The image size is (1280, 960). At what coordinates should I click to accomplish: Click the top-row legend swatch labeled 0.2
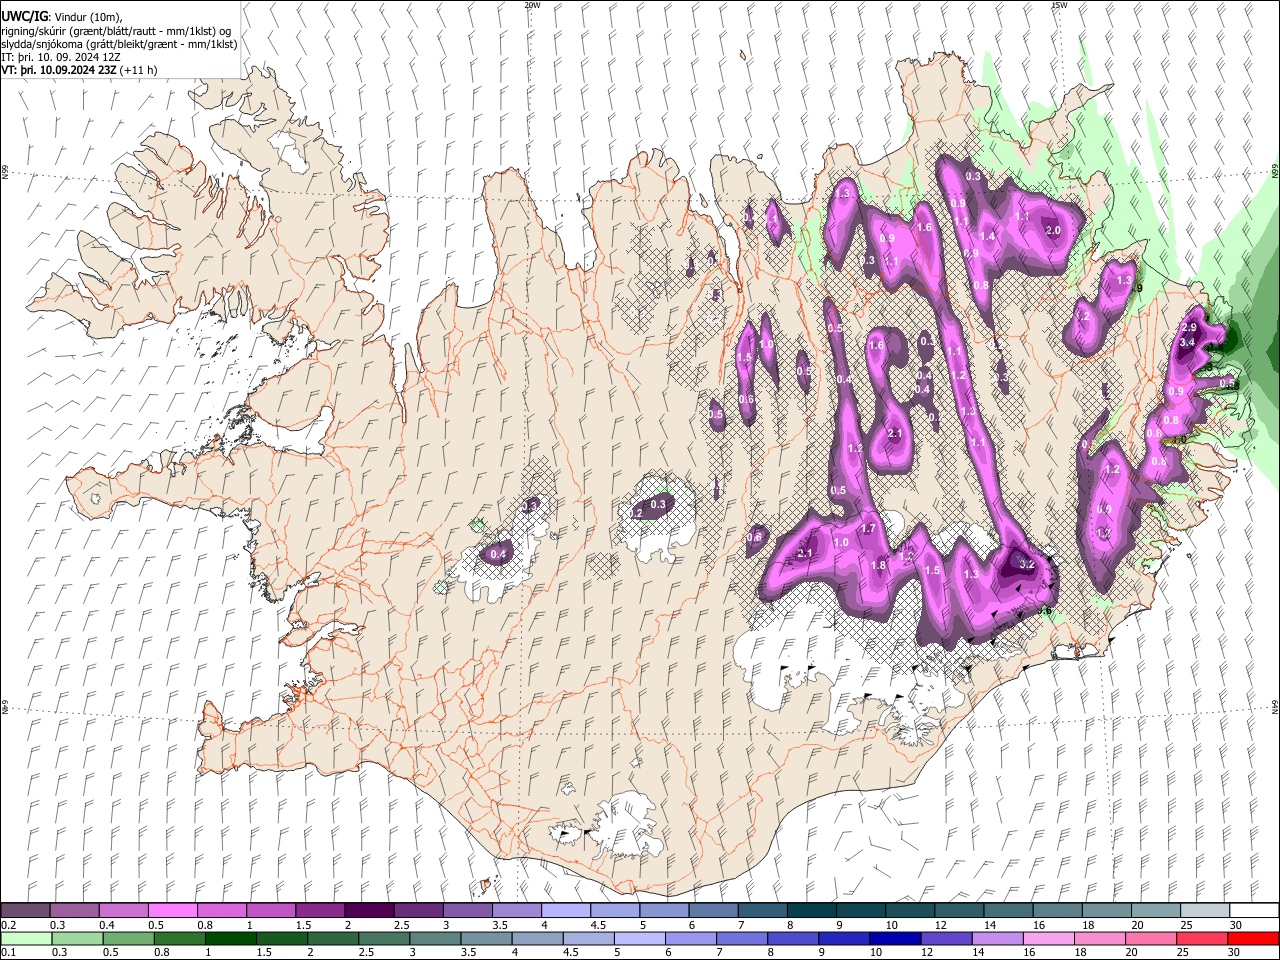coord(25,911)
